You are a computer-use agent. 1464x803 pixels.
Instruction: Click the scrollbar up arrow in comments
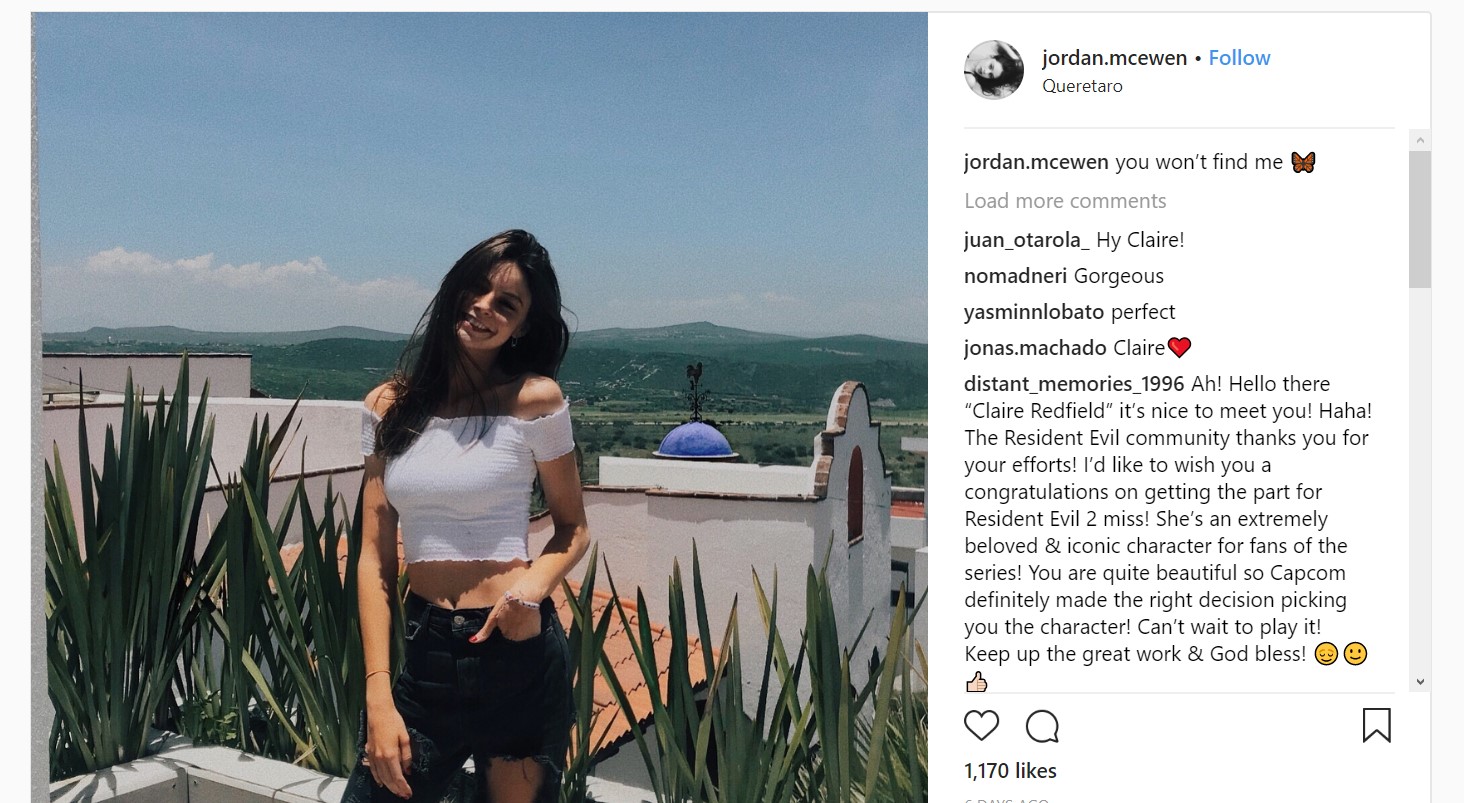tap(1419, 140)
